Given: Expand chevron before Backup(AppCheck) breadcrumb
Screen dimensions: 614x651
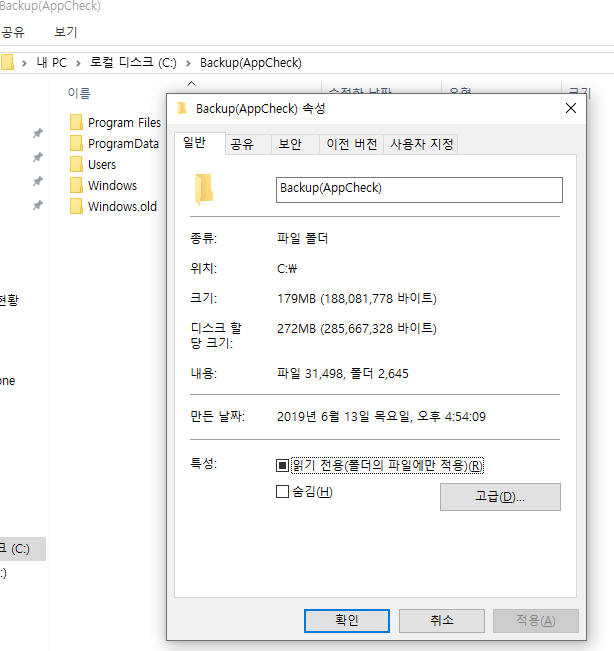Looking at the screenshot, I should coord(188,63).
